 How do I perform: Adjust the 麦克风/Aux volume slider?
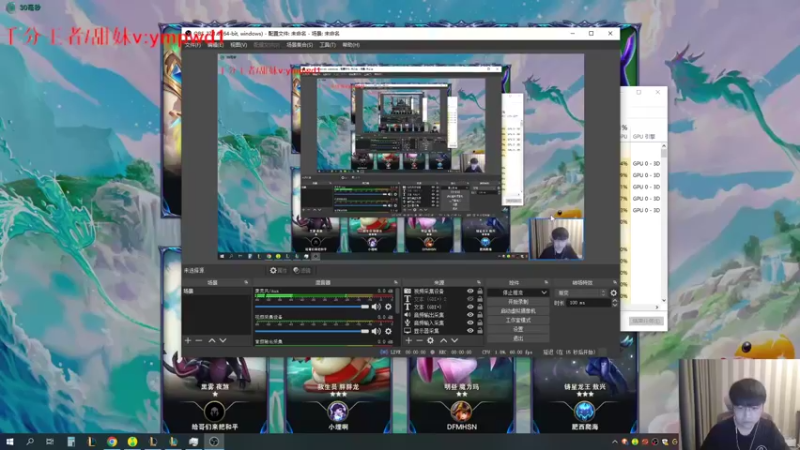(x=312, y=307)
